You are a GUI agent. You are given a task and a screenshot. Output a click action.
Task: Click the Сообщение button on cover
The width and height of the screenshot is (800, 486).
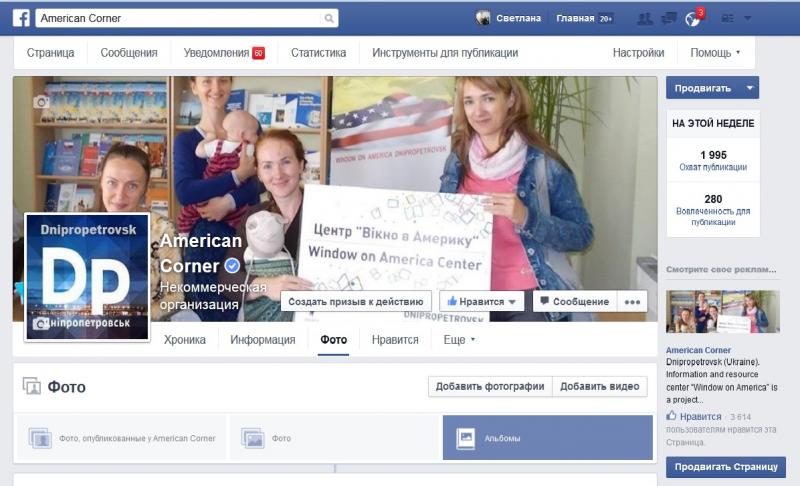click(x=575, y=302)
